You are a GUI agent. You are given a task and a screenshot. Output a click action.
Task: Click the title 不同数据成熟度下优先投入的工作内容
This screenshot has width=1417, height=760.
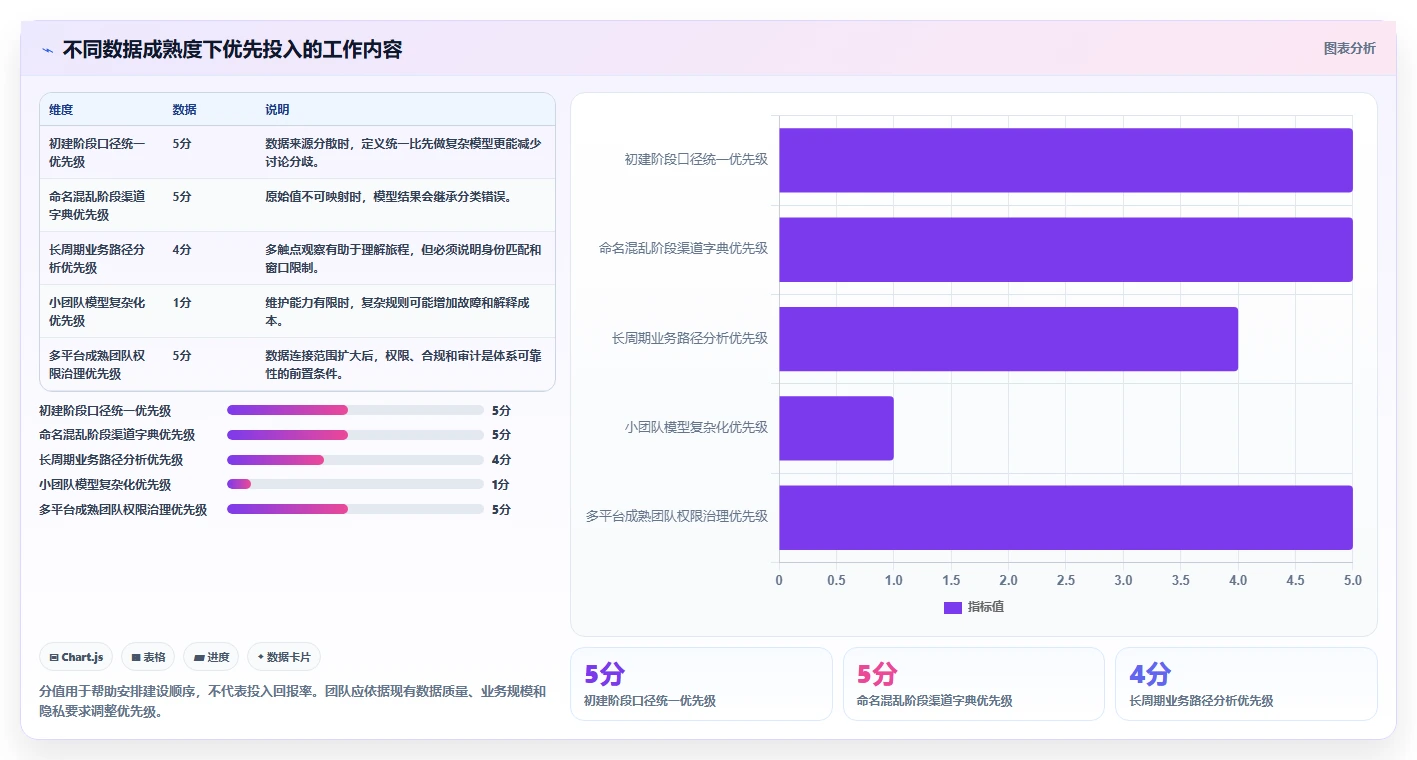point(233,50)
